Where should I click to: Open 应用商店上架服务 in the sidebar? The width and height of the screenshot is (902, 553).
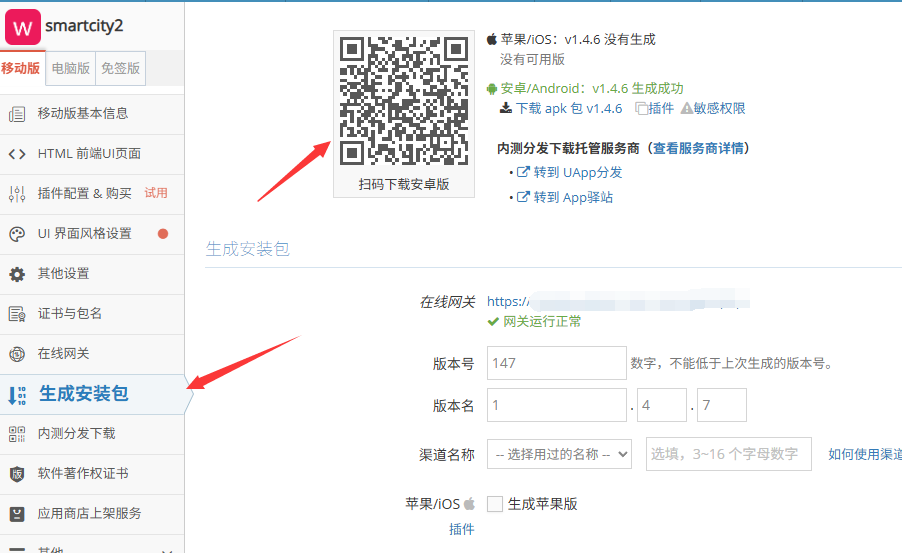[x=89, y=514]
